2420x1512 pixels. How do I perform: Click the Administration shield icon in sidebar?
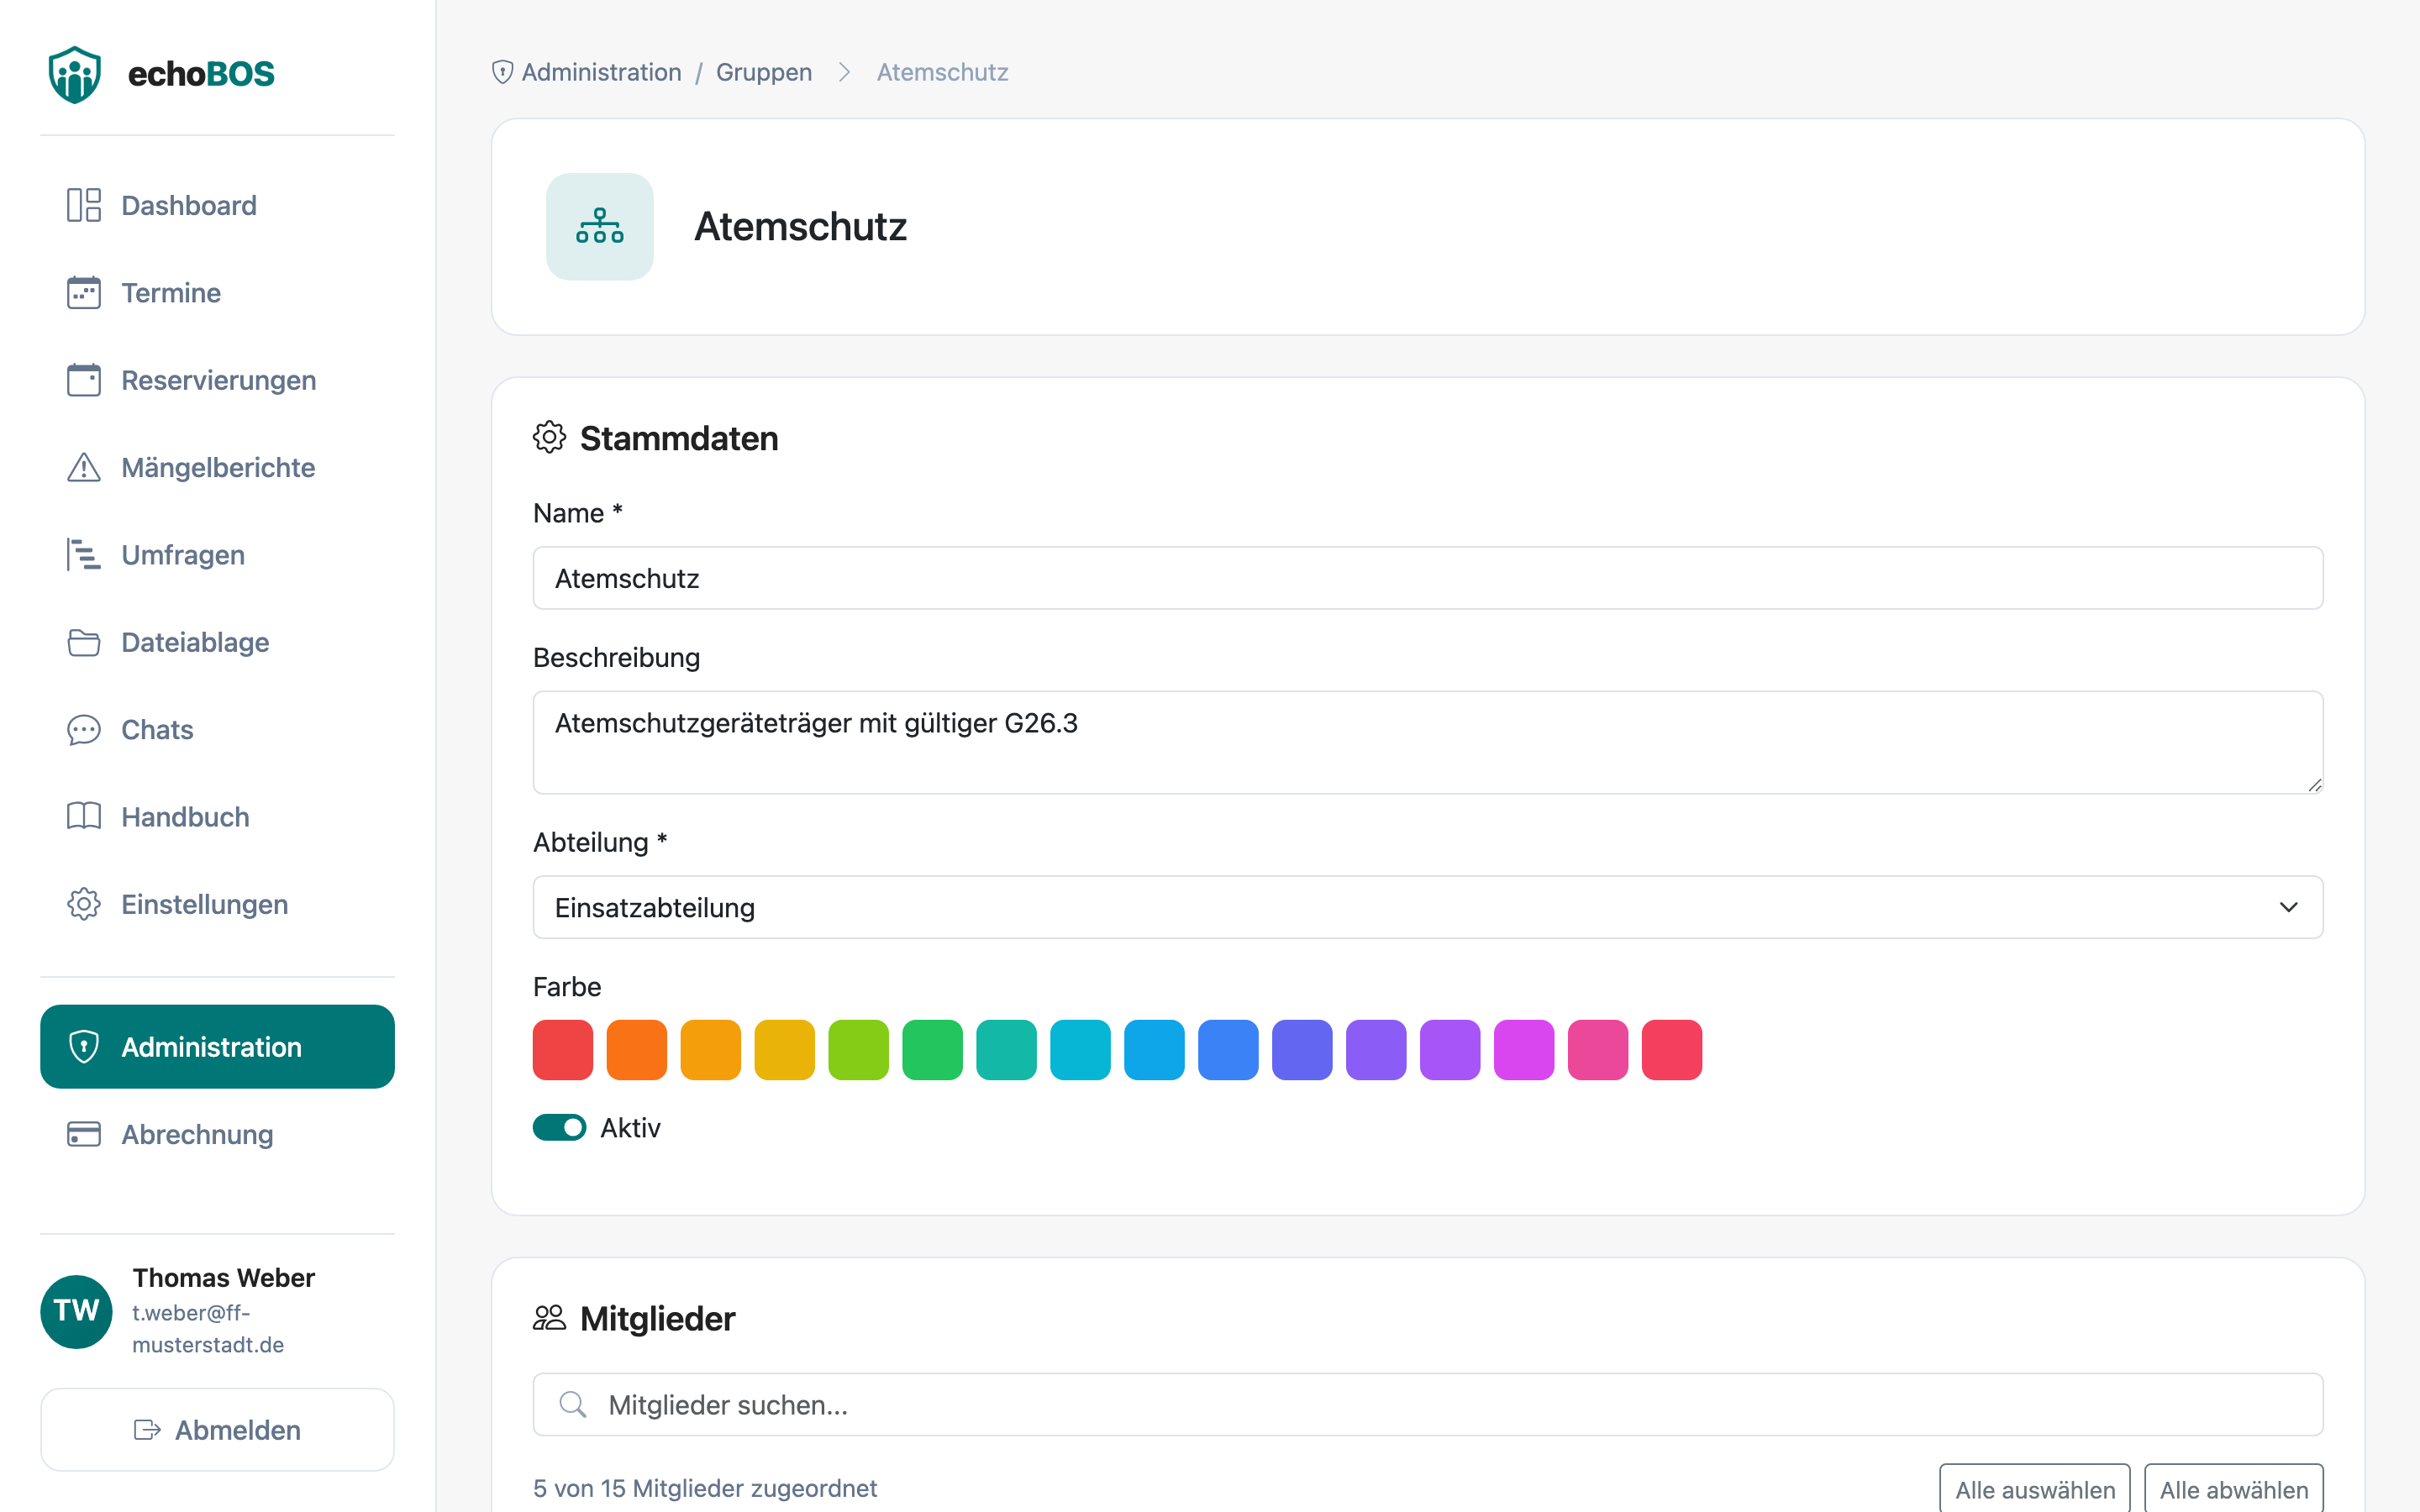pos(84,1047)
